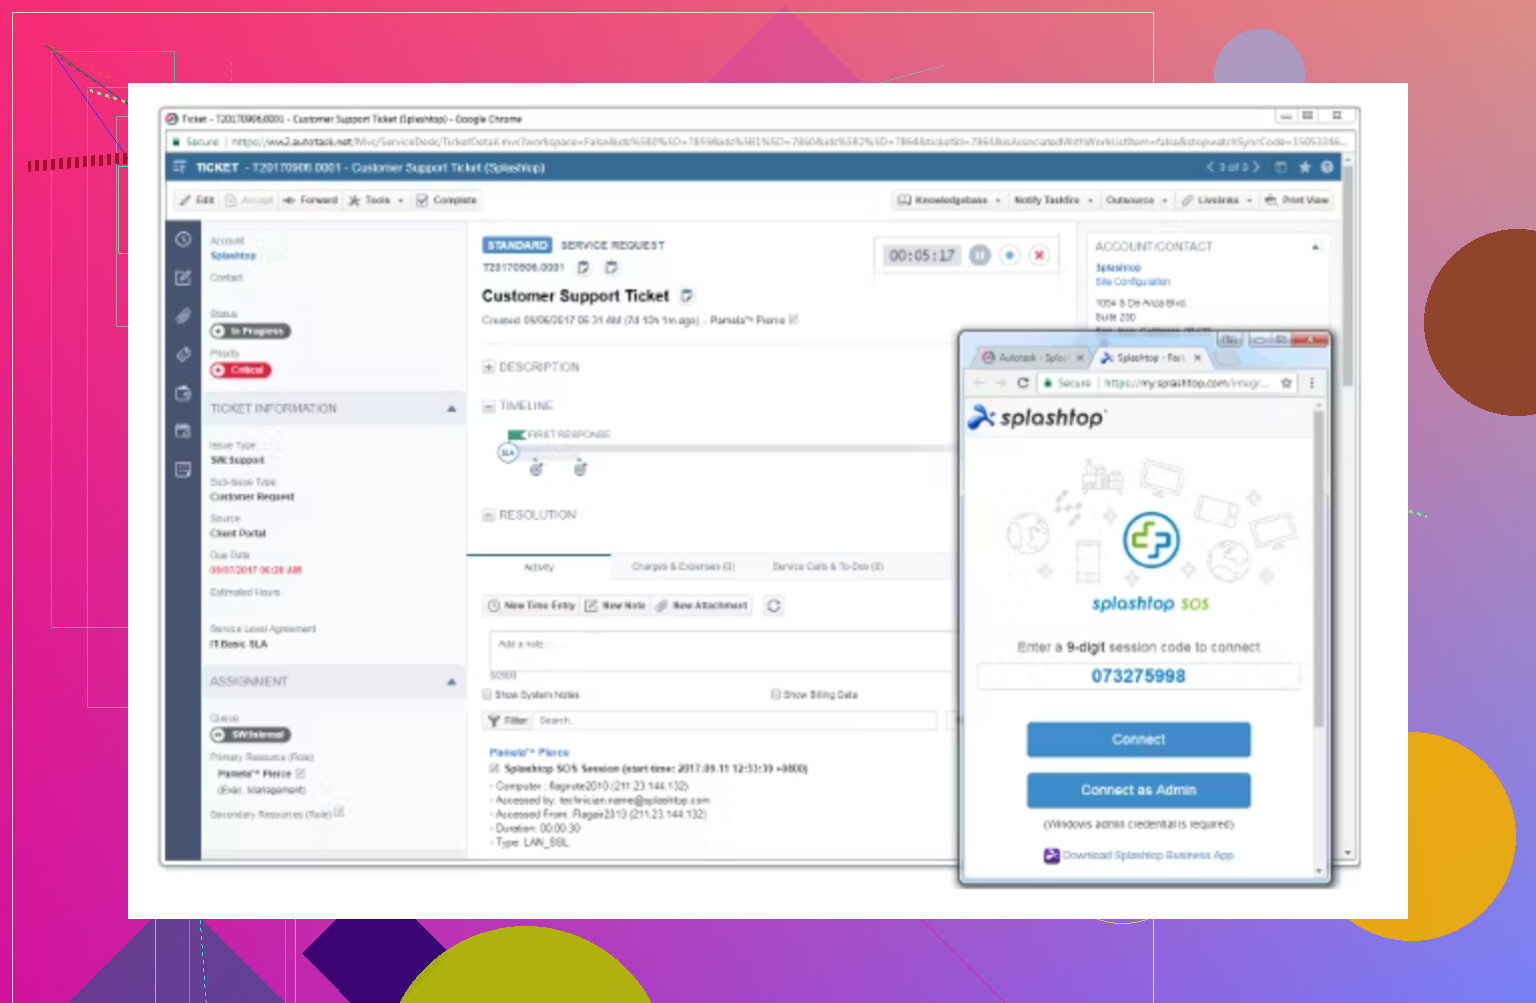The width and height of the screenshot is (1536, 1003).
Task: Open the Knowledgebase dropdown
Action: click(949, 200)
